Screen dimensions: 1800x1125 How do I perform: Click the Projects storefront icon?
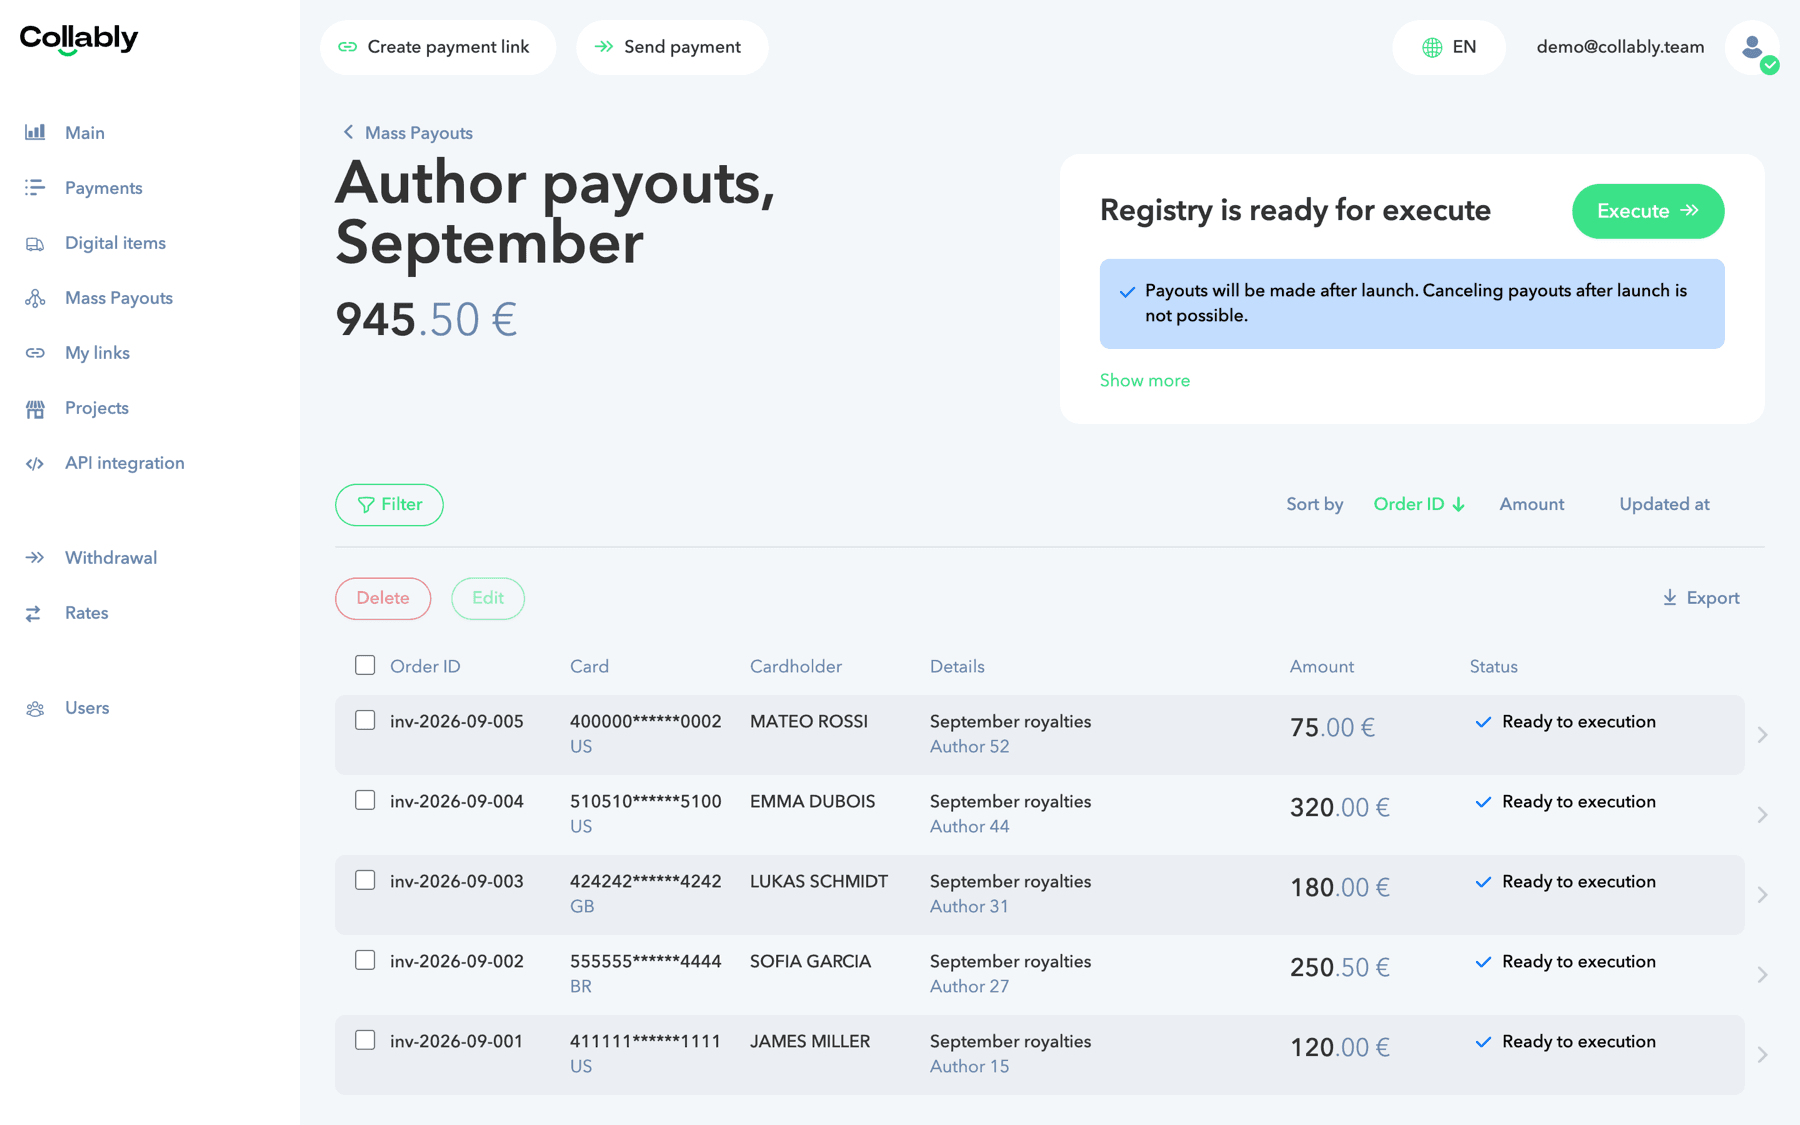[x=35, y=408]
